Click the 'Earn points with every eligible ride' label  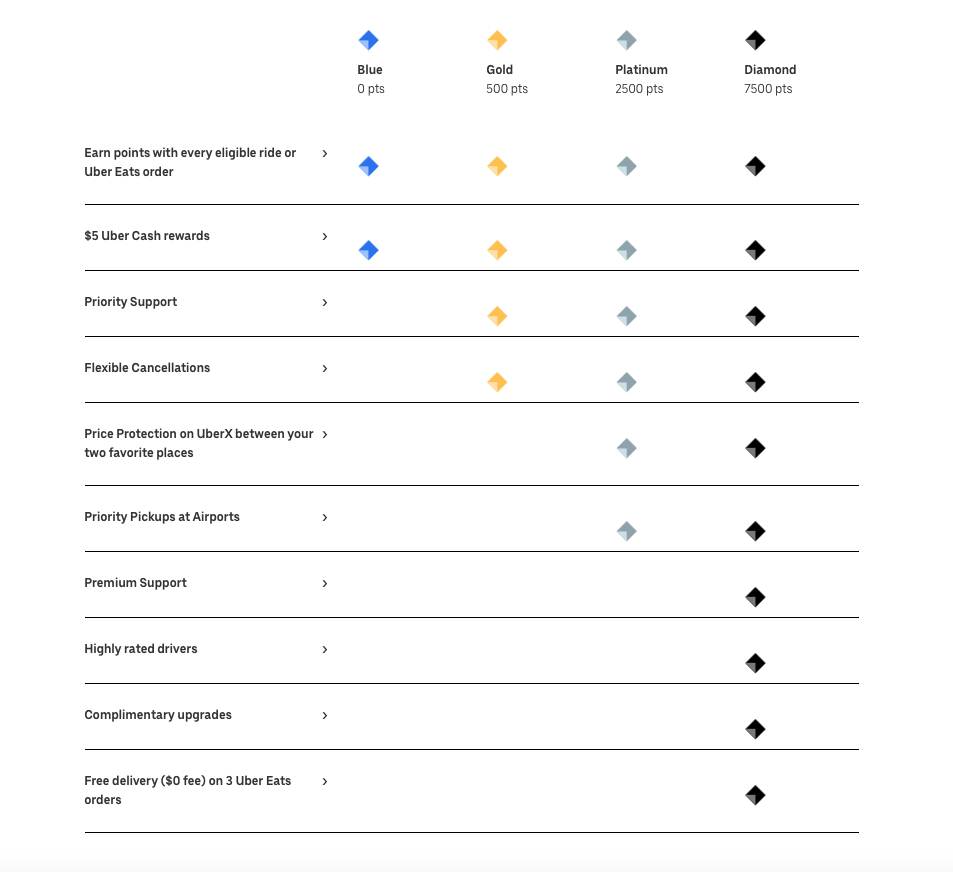click(190, 162)
